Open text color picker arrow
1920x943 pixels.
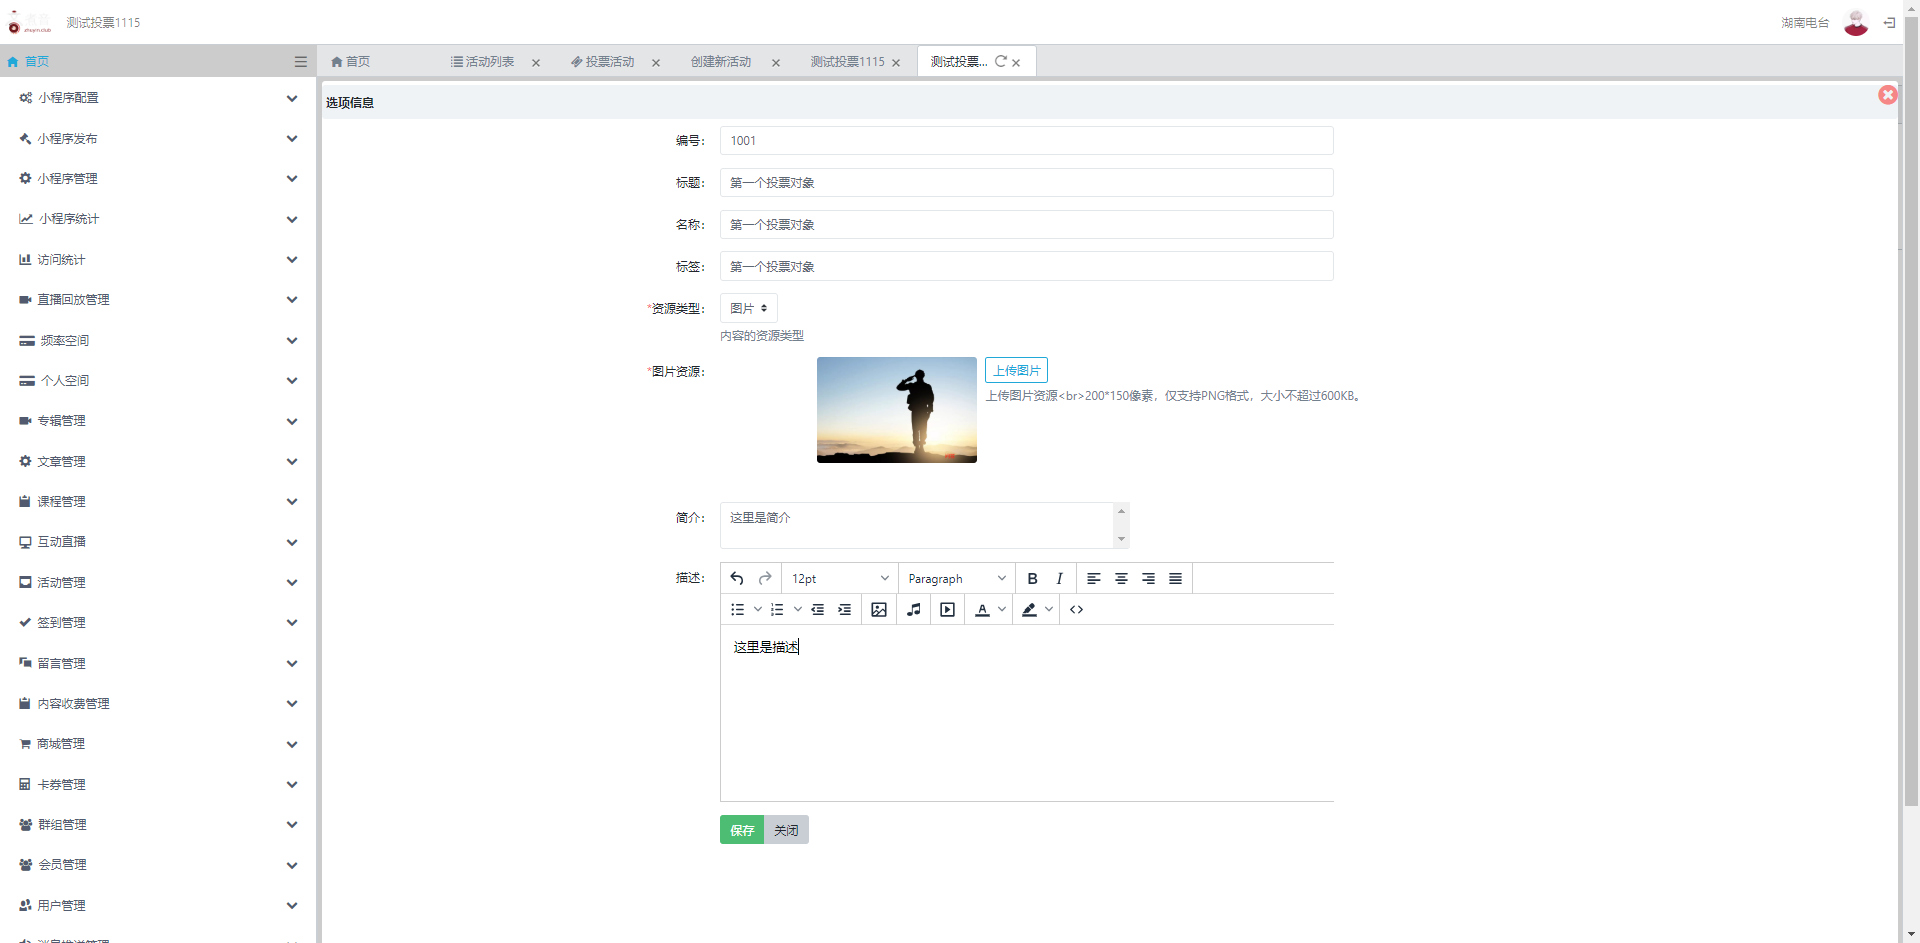click(1002, 609)
